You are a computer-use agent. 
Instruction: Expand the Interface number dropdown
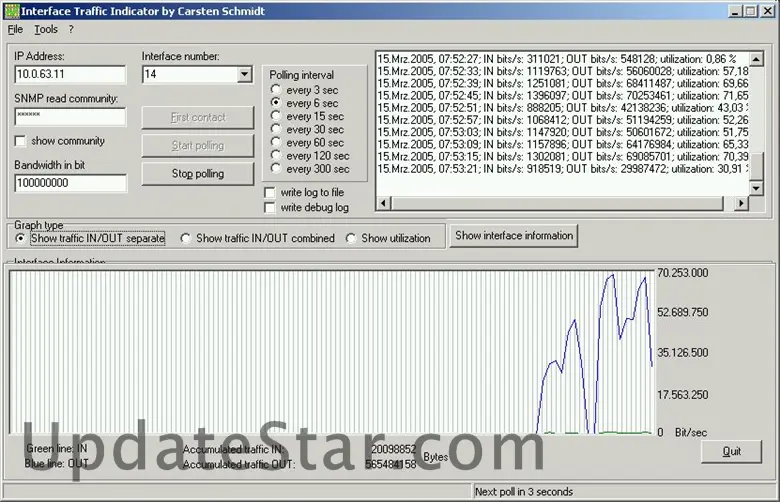pyautogui.click(x=245, y=75)
